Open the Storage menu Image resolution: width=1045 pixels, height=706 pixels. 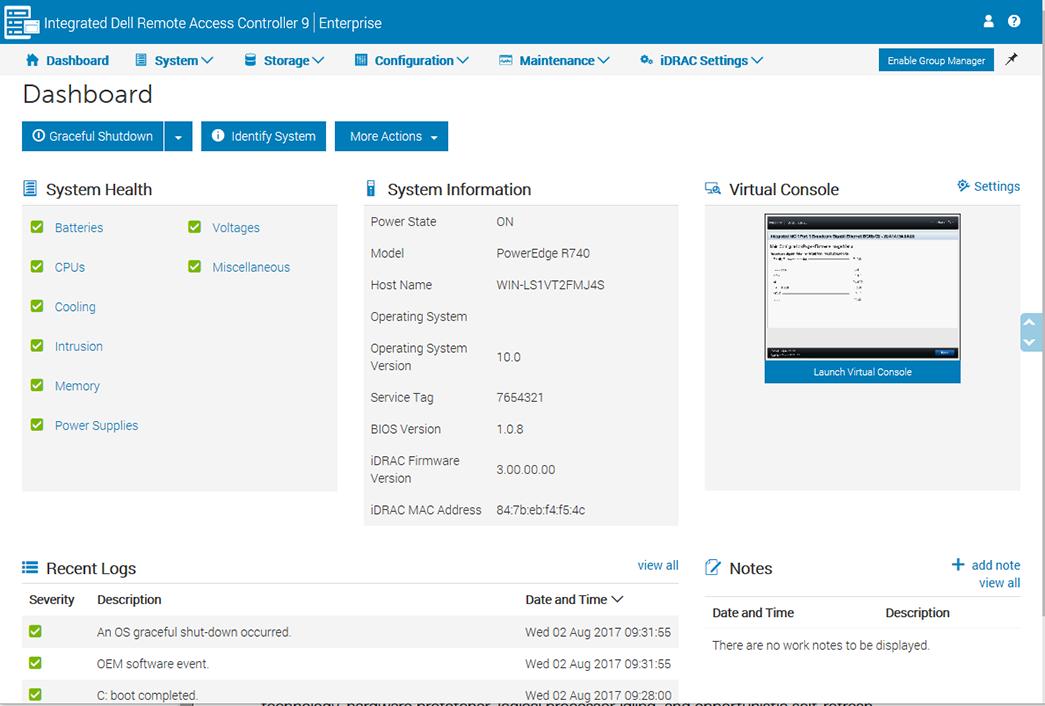tap(285, 61)
